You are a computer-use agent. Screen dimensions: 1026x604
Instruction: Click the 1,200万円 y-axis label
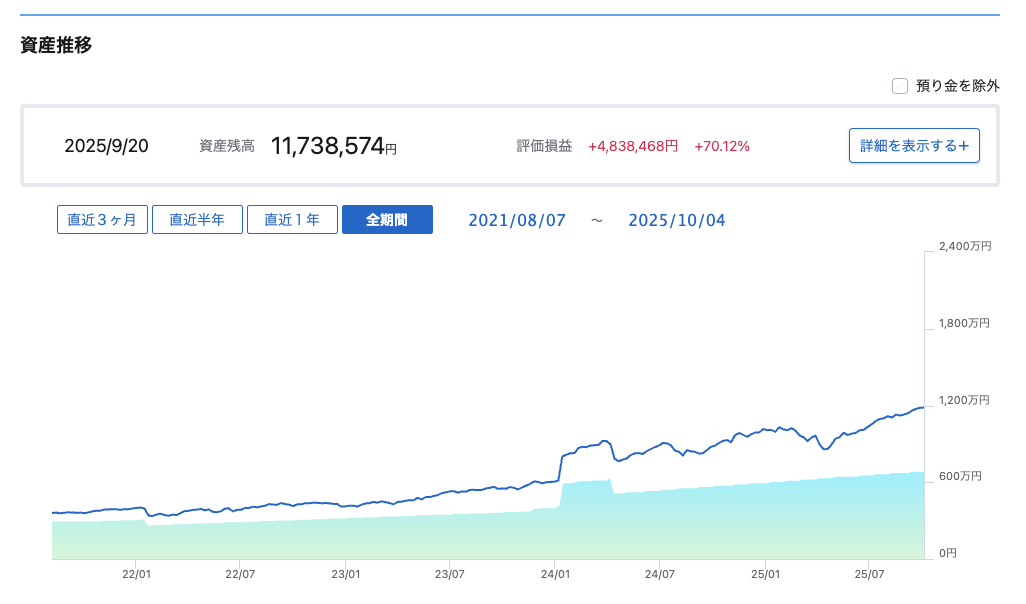964,400
